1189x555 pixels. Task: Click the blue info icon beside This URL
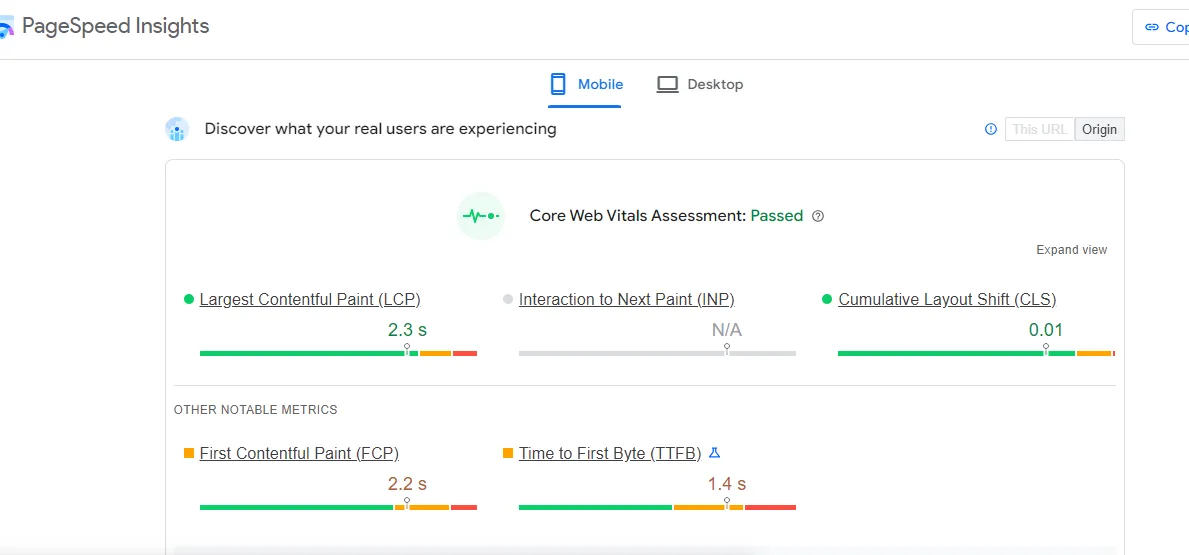click(990, 129)
